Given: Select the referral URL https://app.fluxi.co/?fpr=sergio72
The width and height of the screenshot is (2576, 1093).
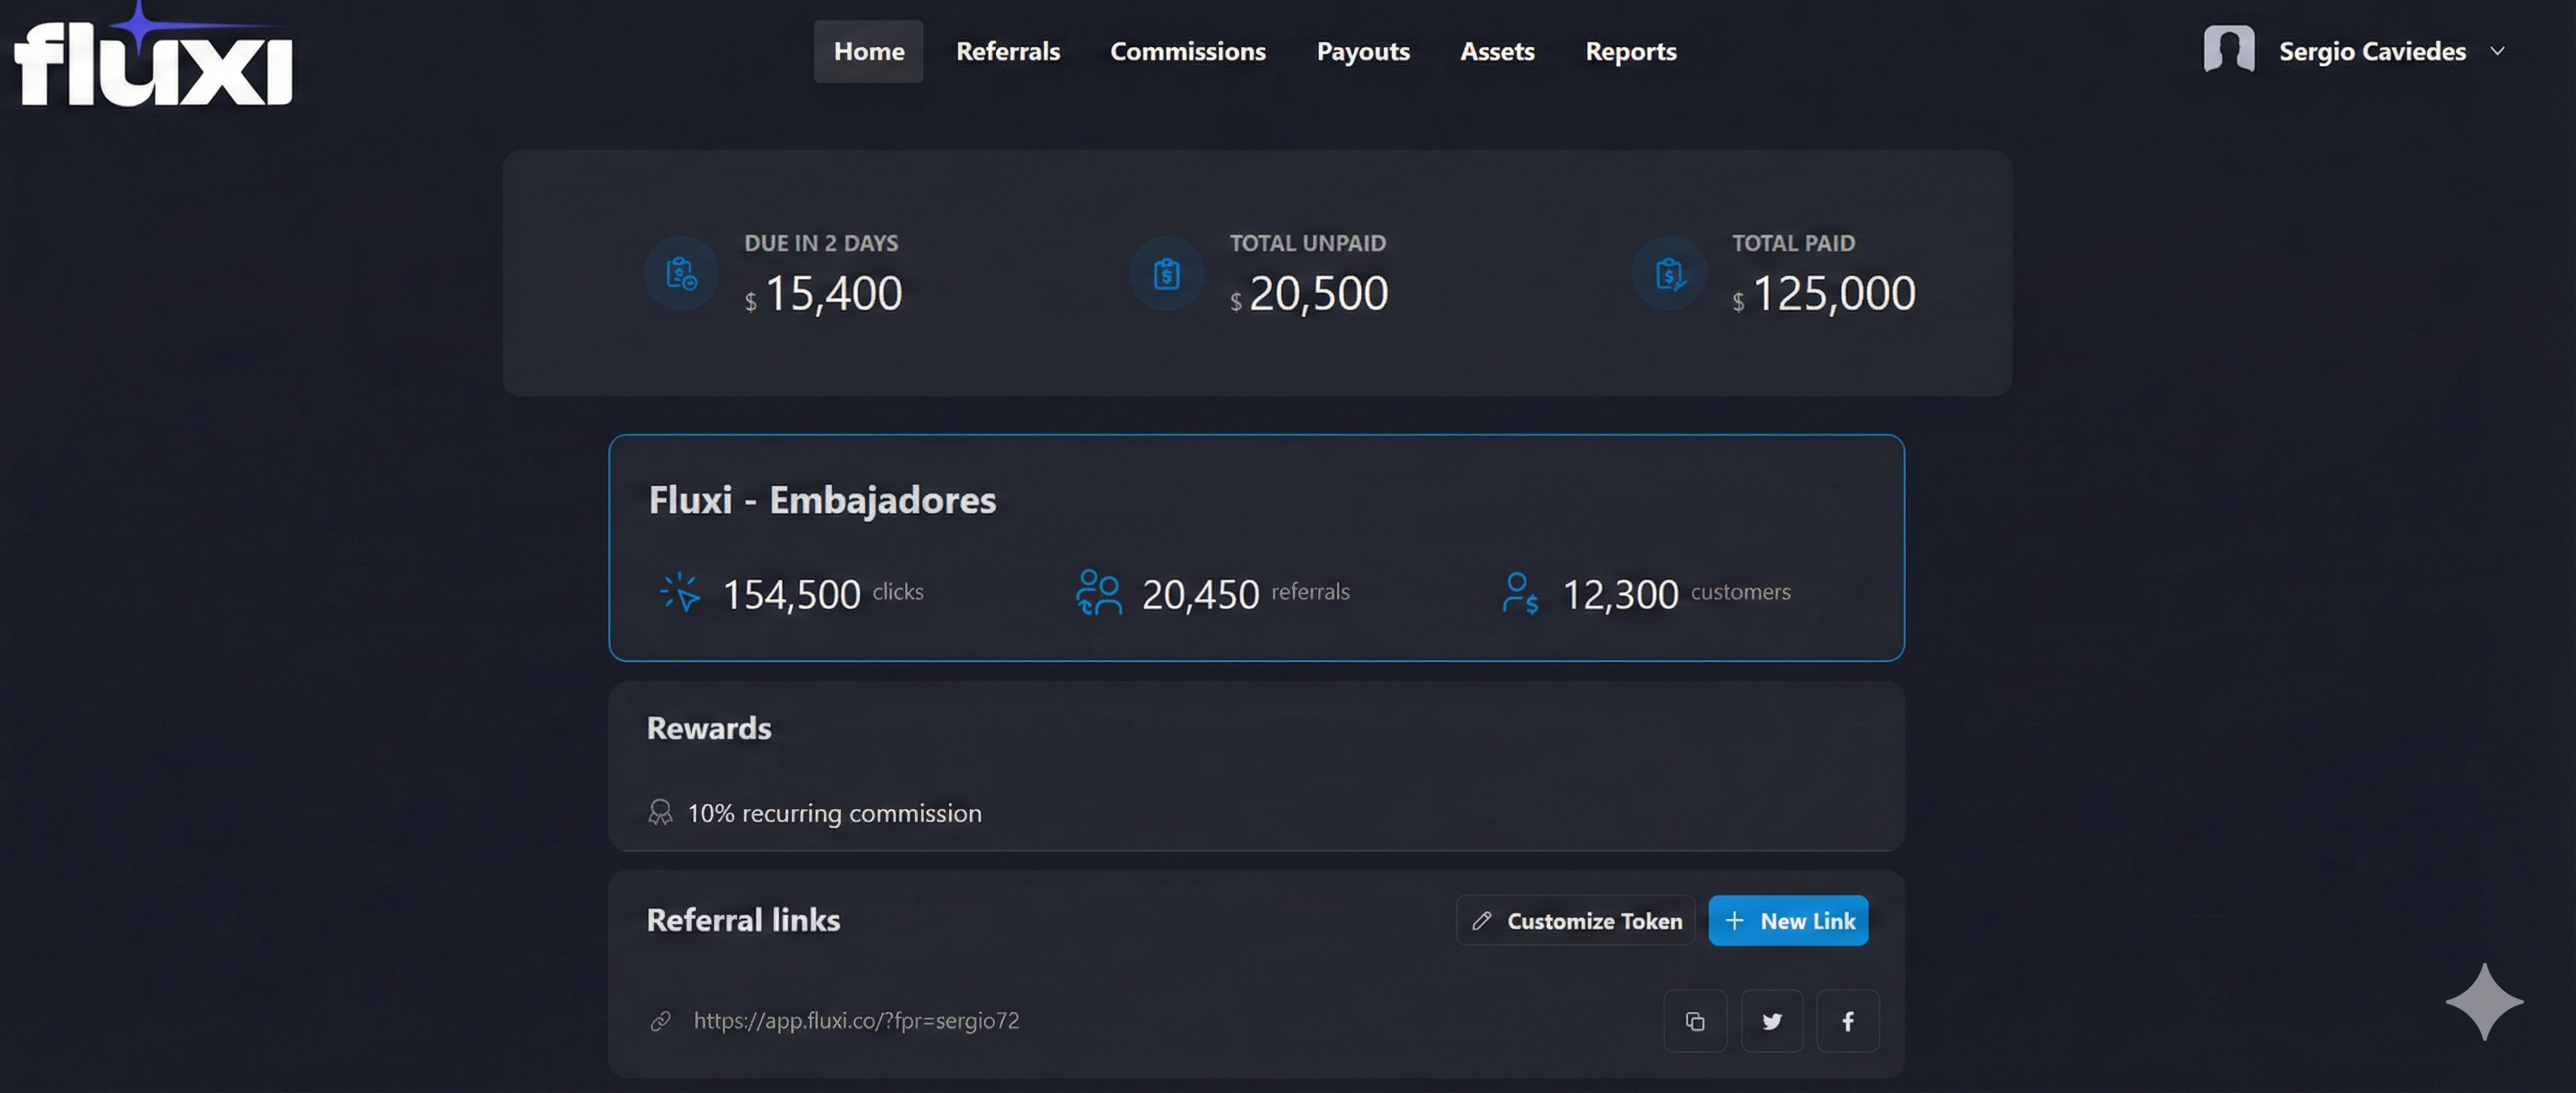Looking at the screenshot, I should 856,1021.
